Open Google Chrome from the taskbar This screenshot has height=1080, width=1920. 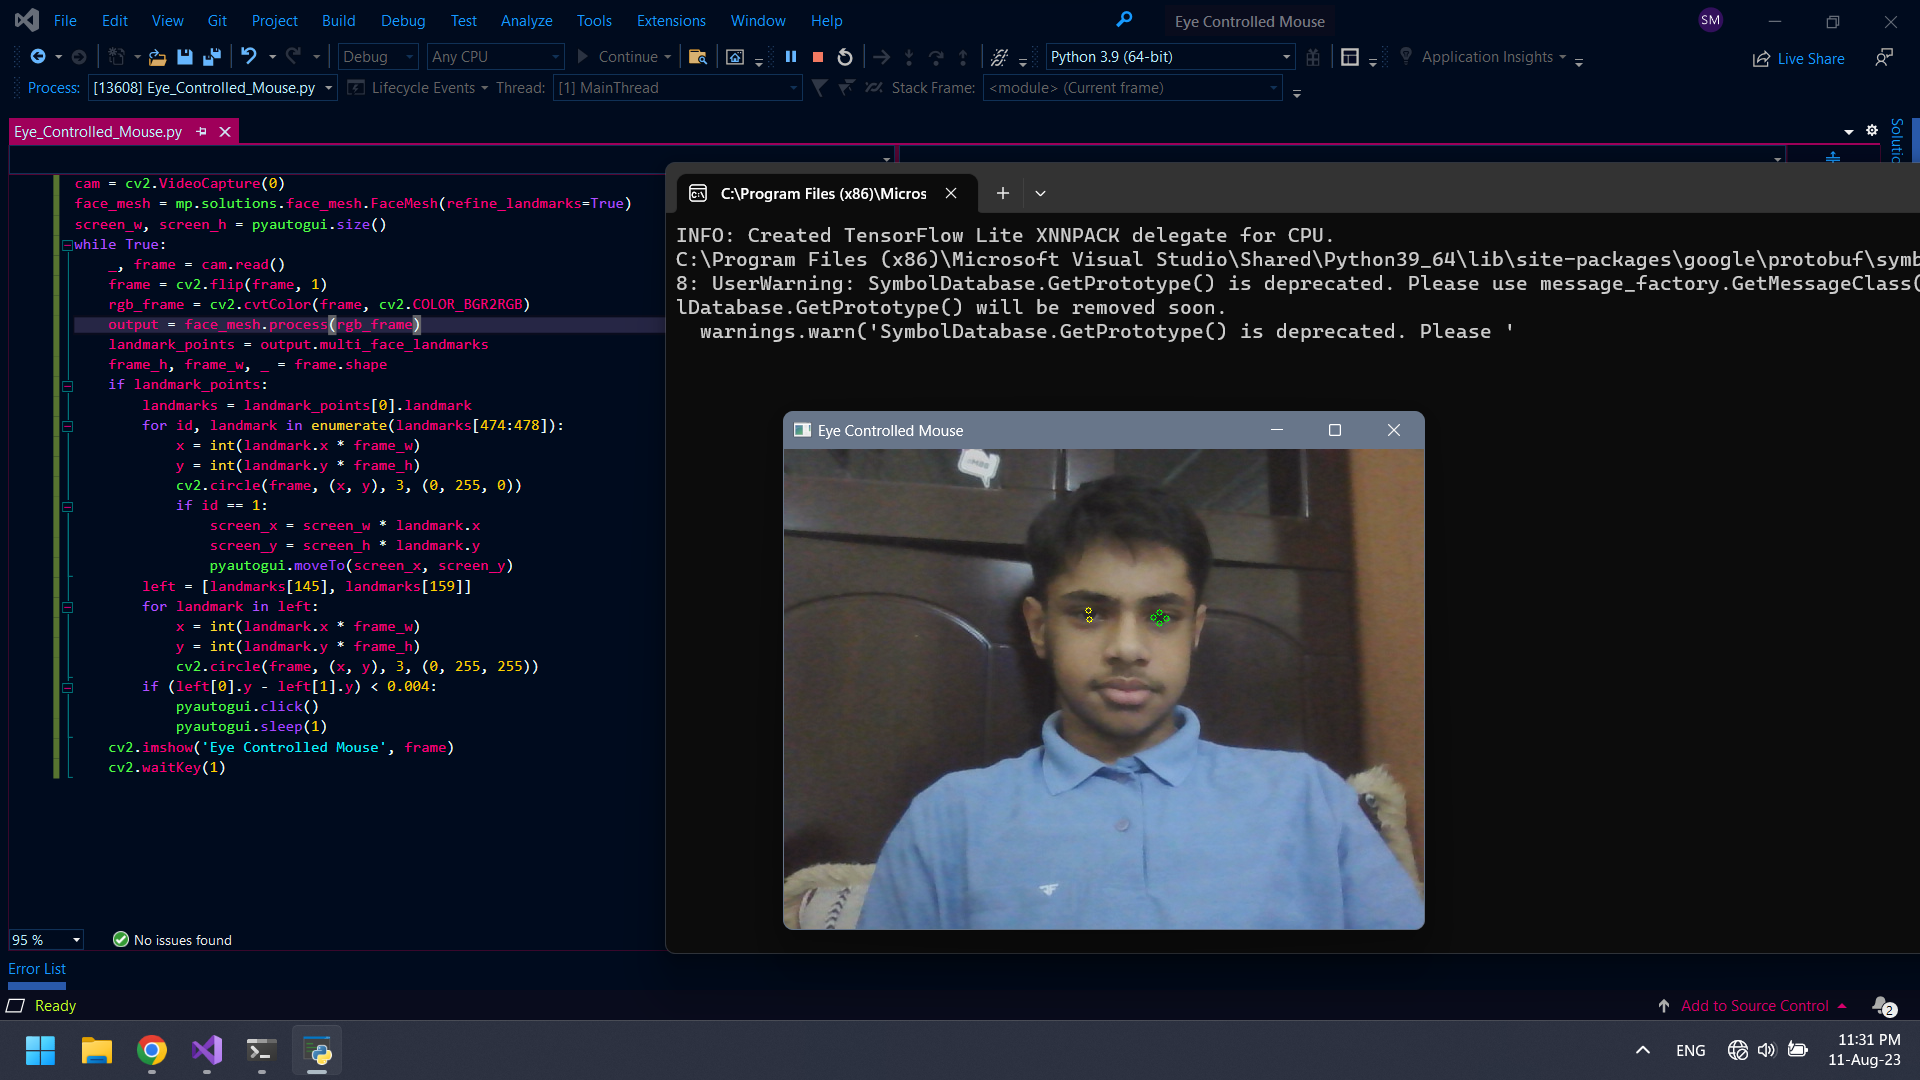click(152, 1050)
